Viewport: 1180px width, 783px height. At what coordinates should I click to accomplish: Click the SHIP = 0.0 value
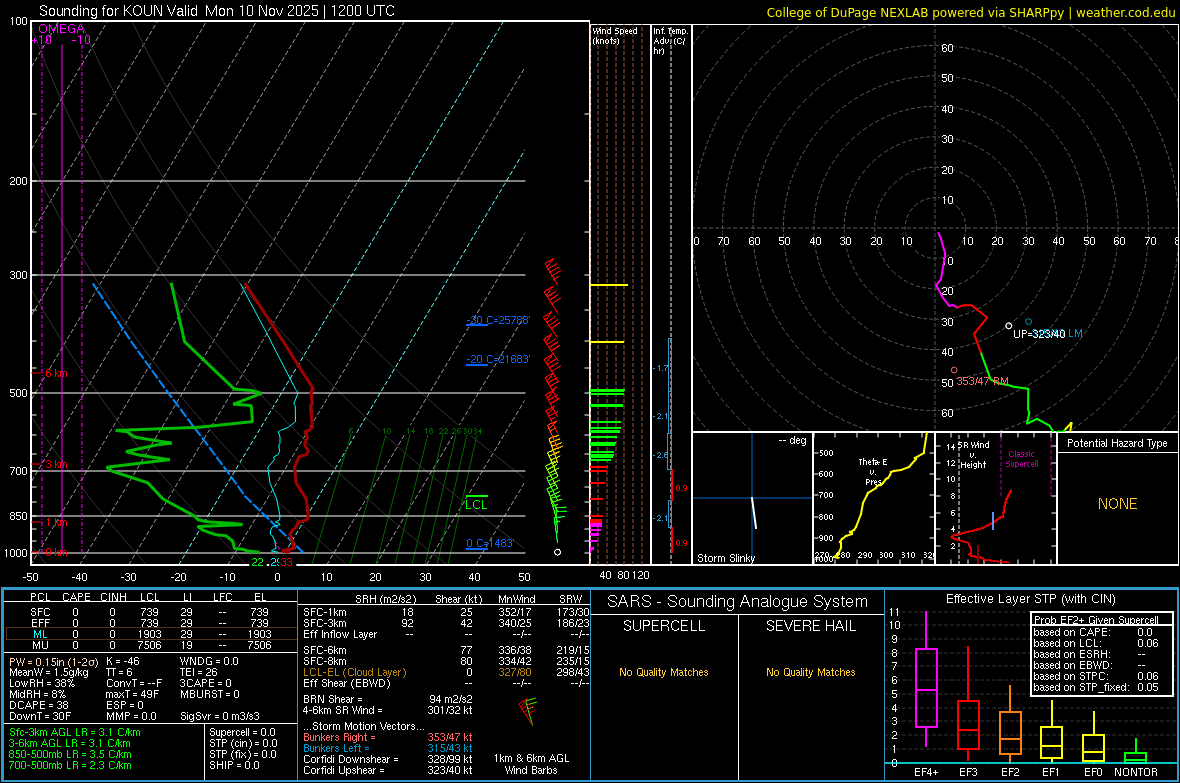tap(234, 765)
